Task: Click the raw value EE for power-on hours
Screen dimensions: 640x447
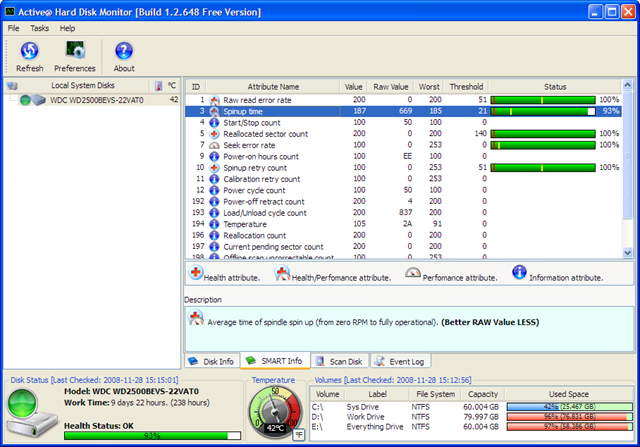Action: point(407,156)
